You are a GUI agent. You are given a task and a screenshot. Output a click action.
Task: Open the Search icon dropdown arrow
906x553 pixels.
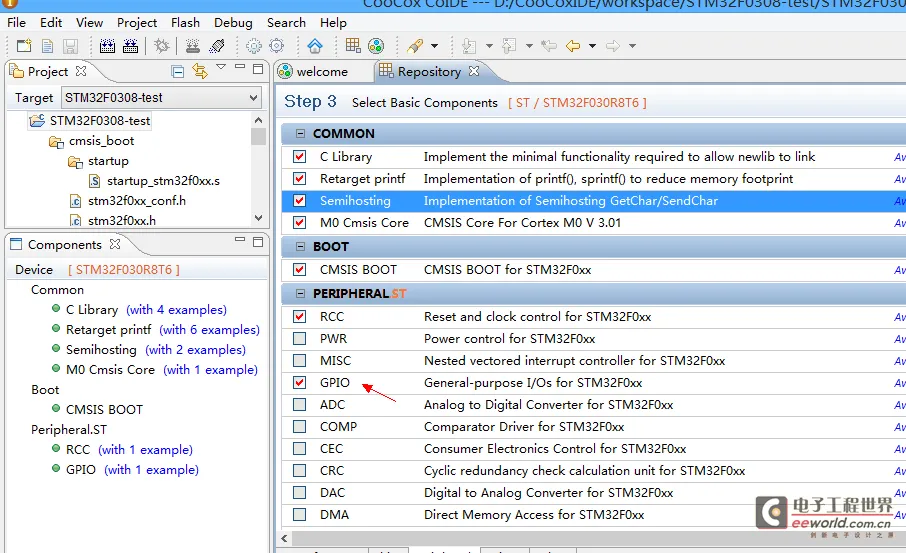point(435,46)
